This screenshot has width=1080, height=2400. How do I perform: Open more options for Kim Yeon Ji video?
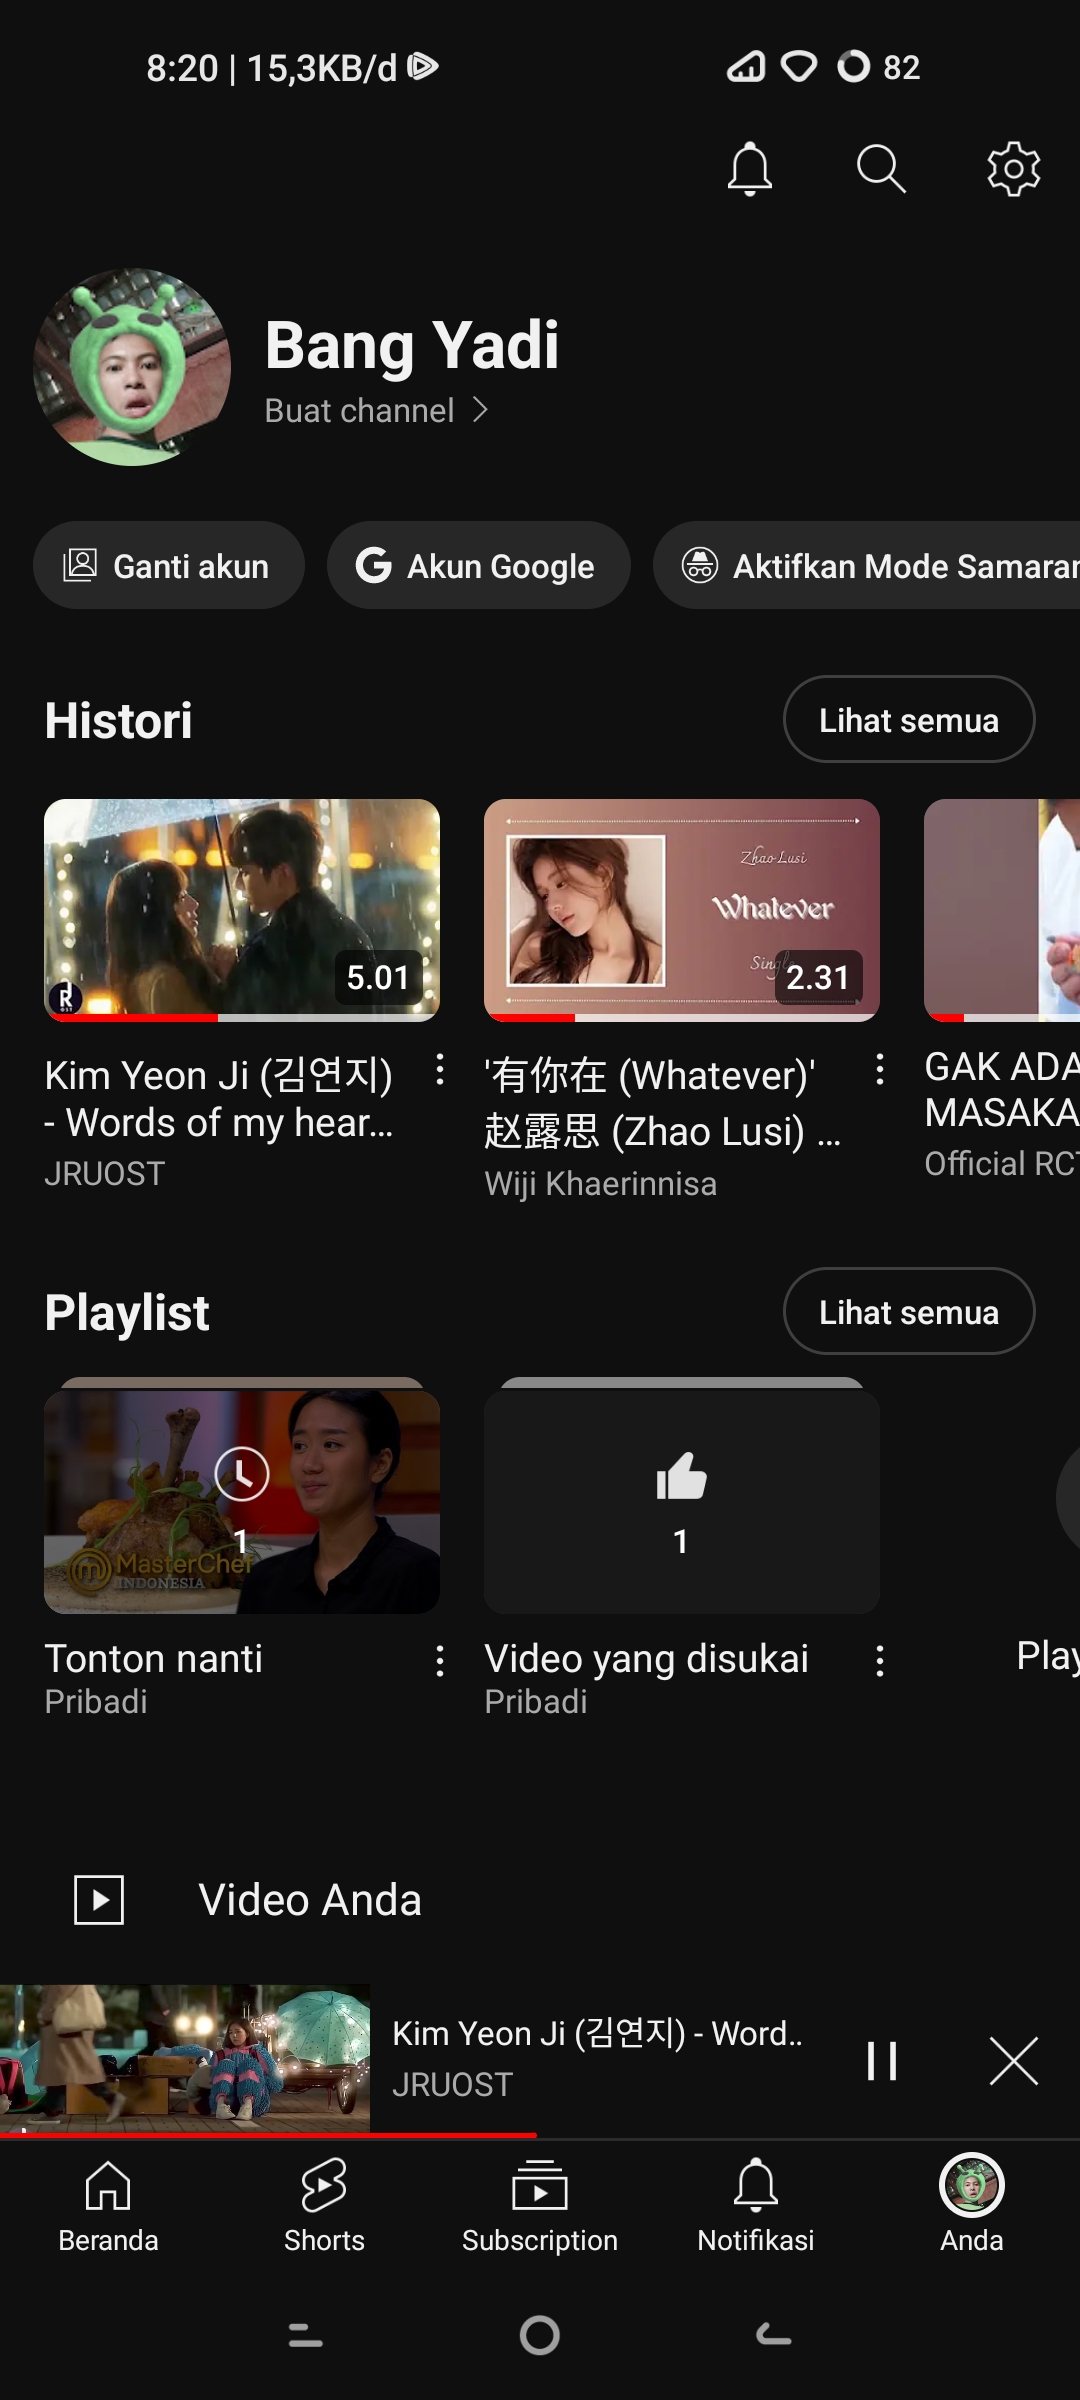tap(440, 1070)
